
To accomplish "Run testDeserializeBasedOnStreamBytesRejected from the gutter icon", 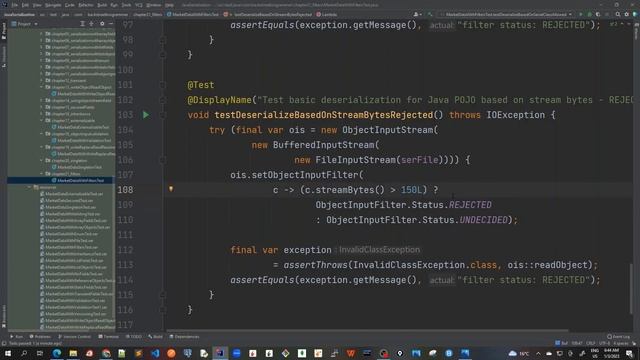I will pyautogui.click(x=146, y=115).
